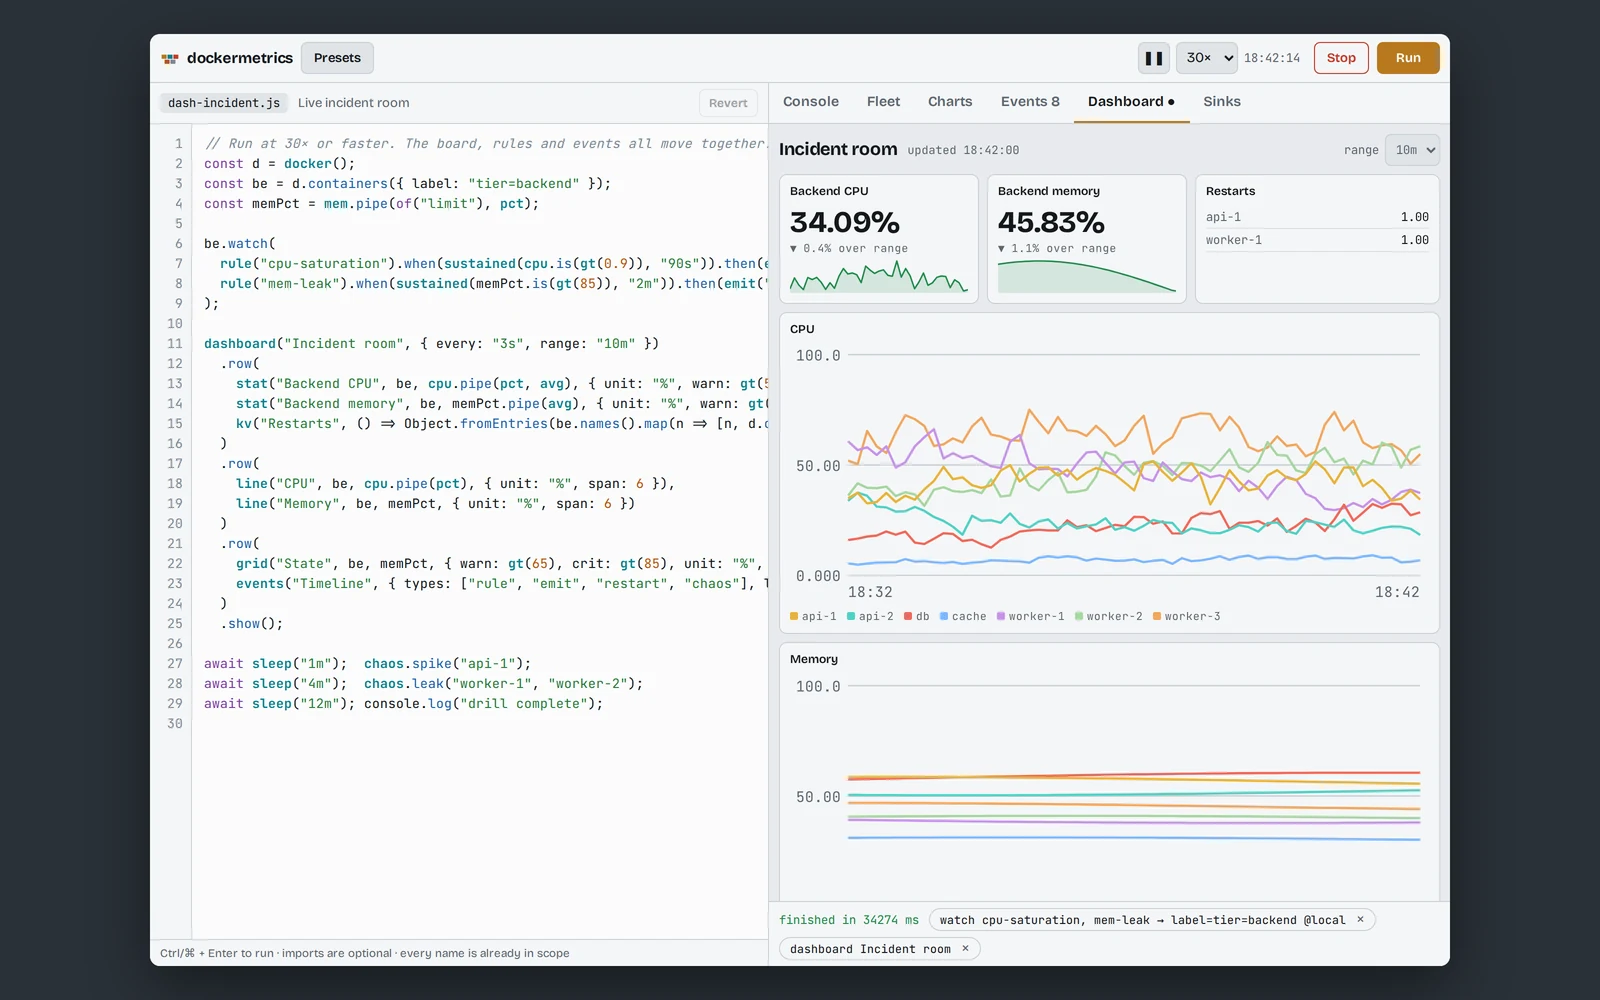
Task: Click the 18:42:14 clock readout
Action: (x=1272, y=58)
